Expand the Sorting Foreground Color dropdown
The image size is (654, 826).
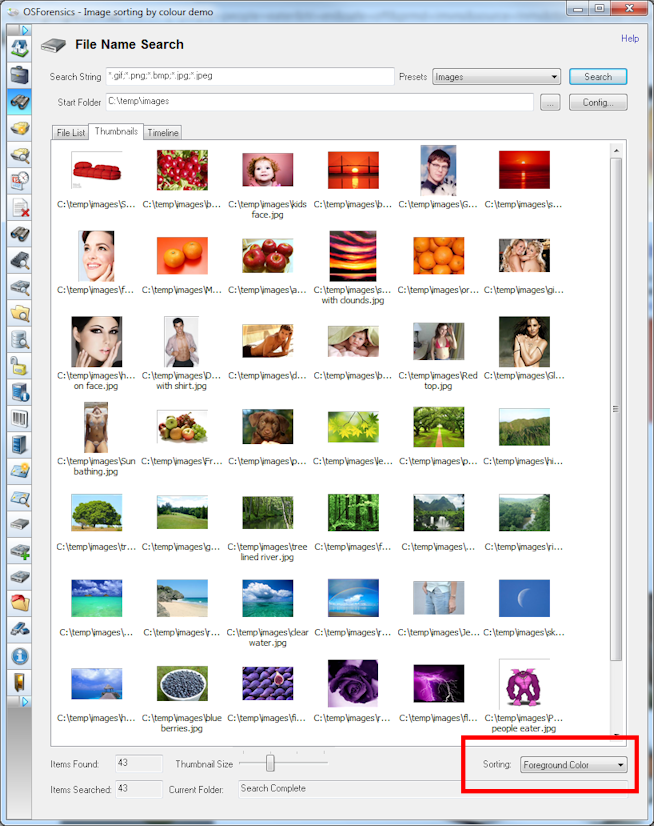(573, 765)
